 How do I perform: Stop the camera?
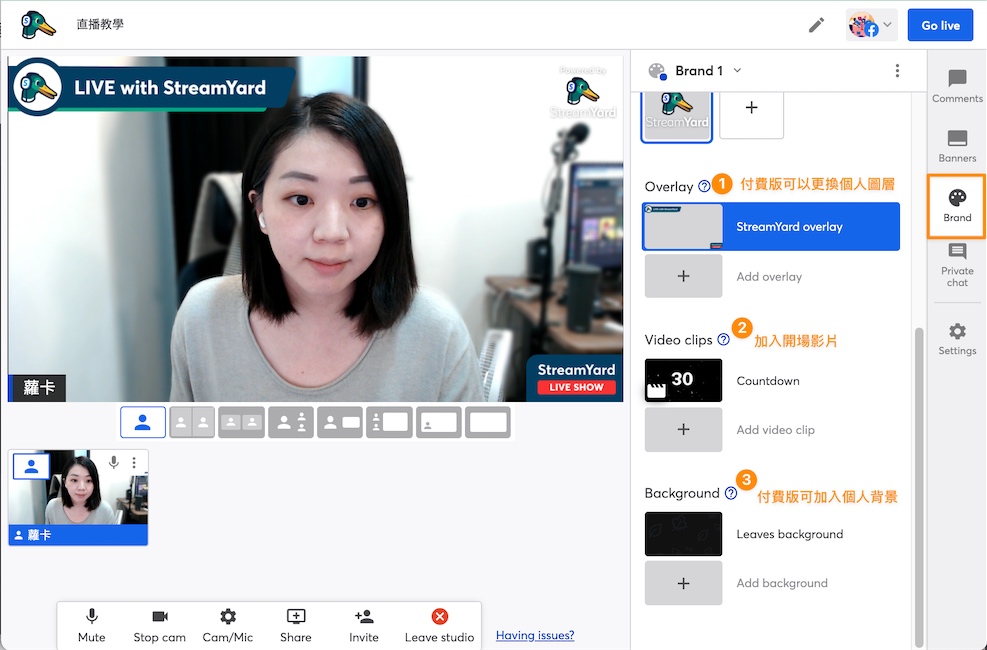click(159, 625)
